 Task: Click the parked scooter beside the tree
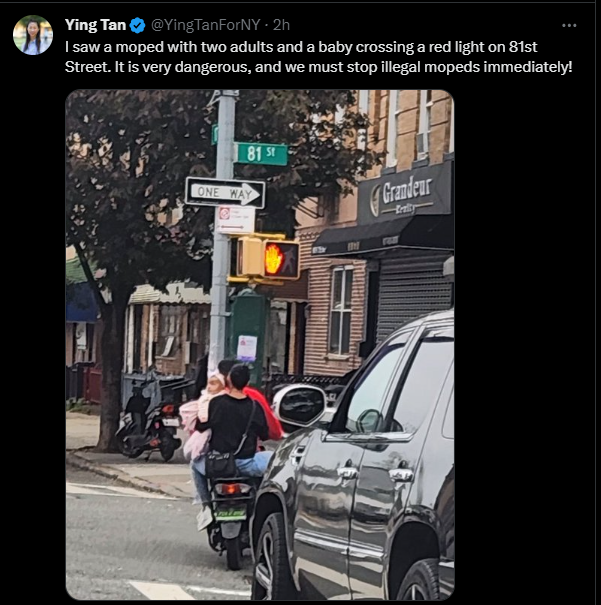point(150,422)
